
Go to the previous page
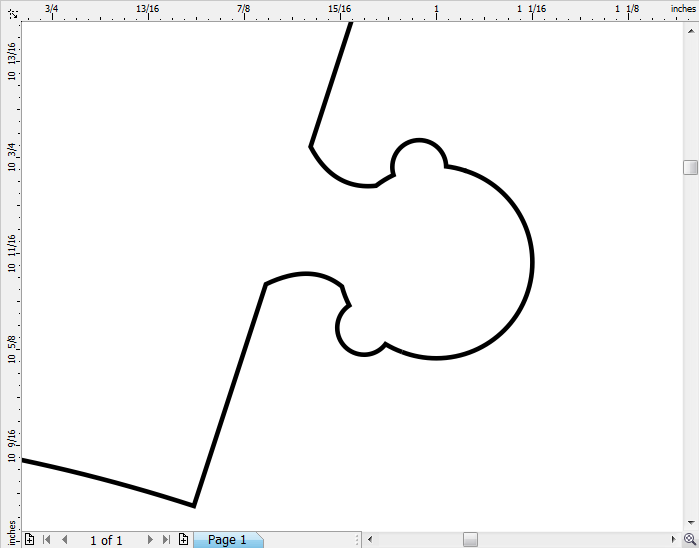[x=65, y=540]
